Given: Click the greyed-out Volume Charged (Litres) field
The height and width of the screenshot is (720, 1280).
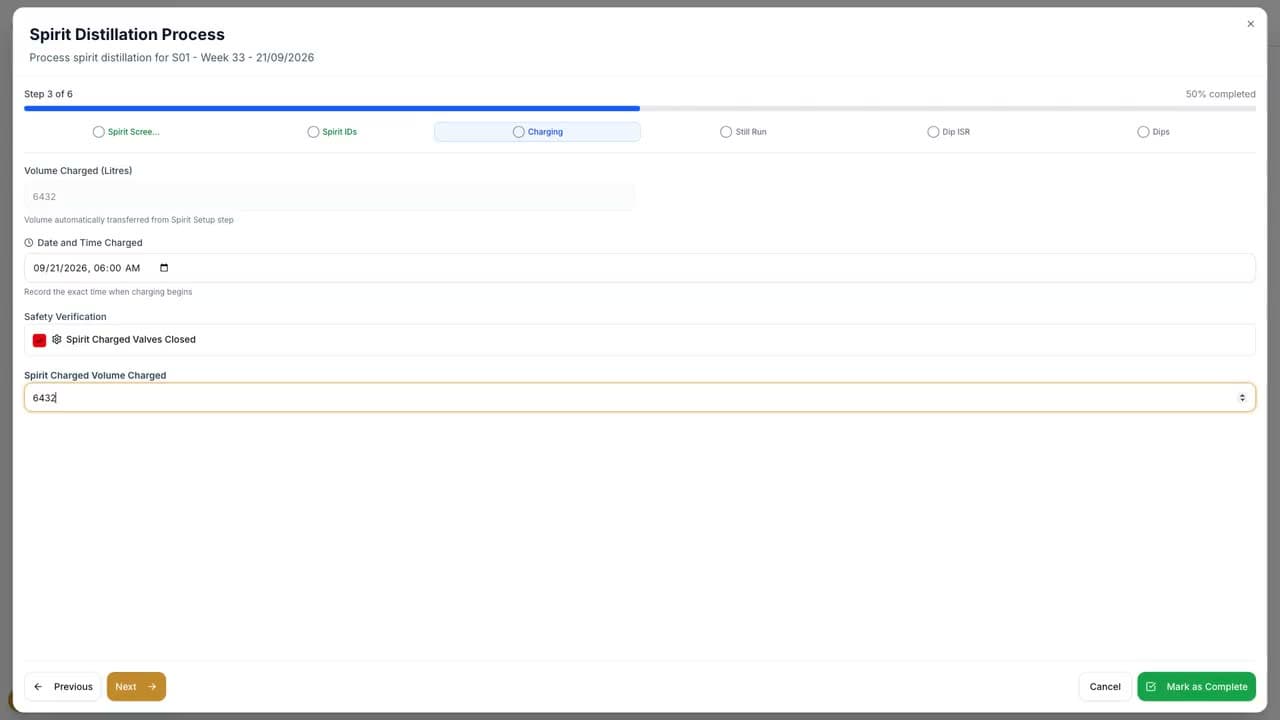Looking at the screenshot, I should pyautogui.click(x=330, y=197).
